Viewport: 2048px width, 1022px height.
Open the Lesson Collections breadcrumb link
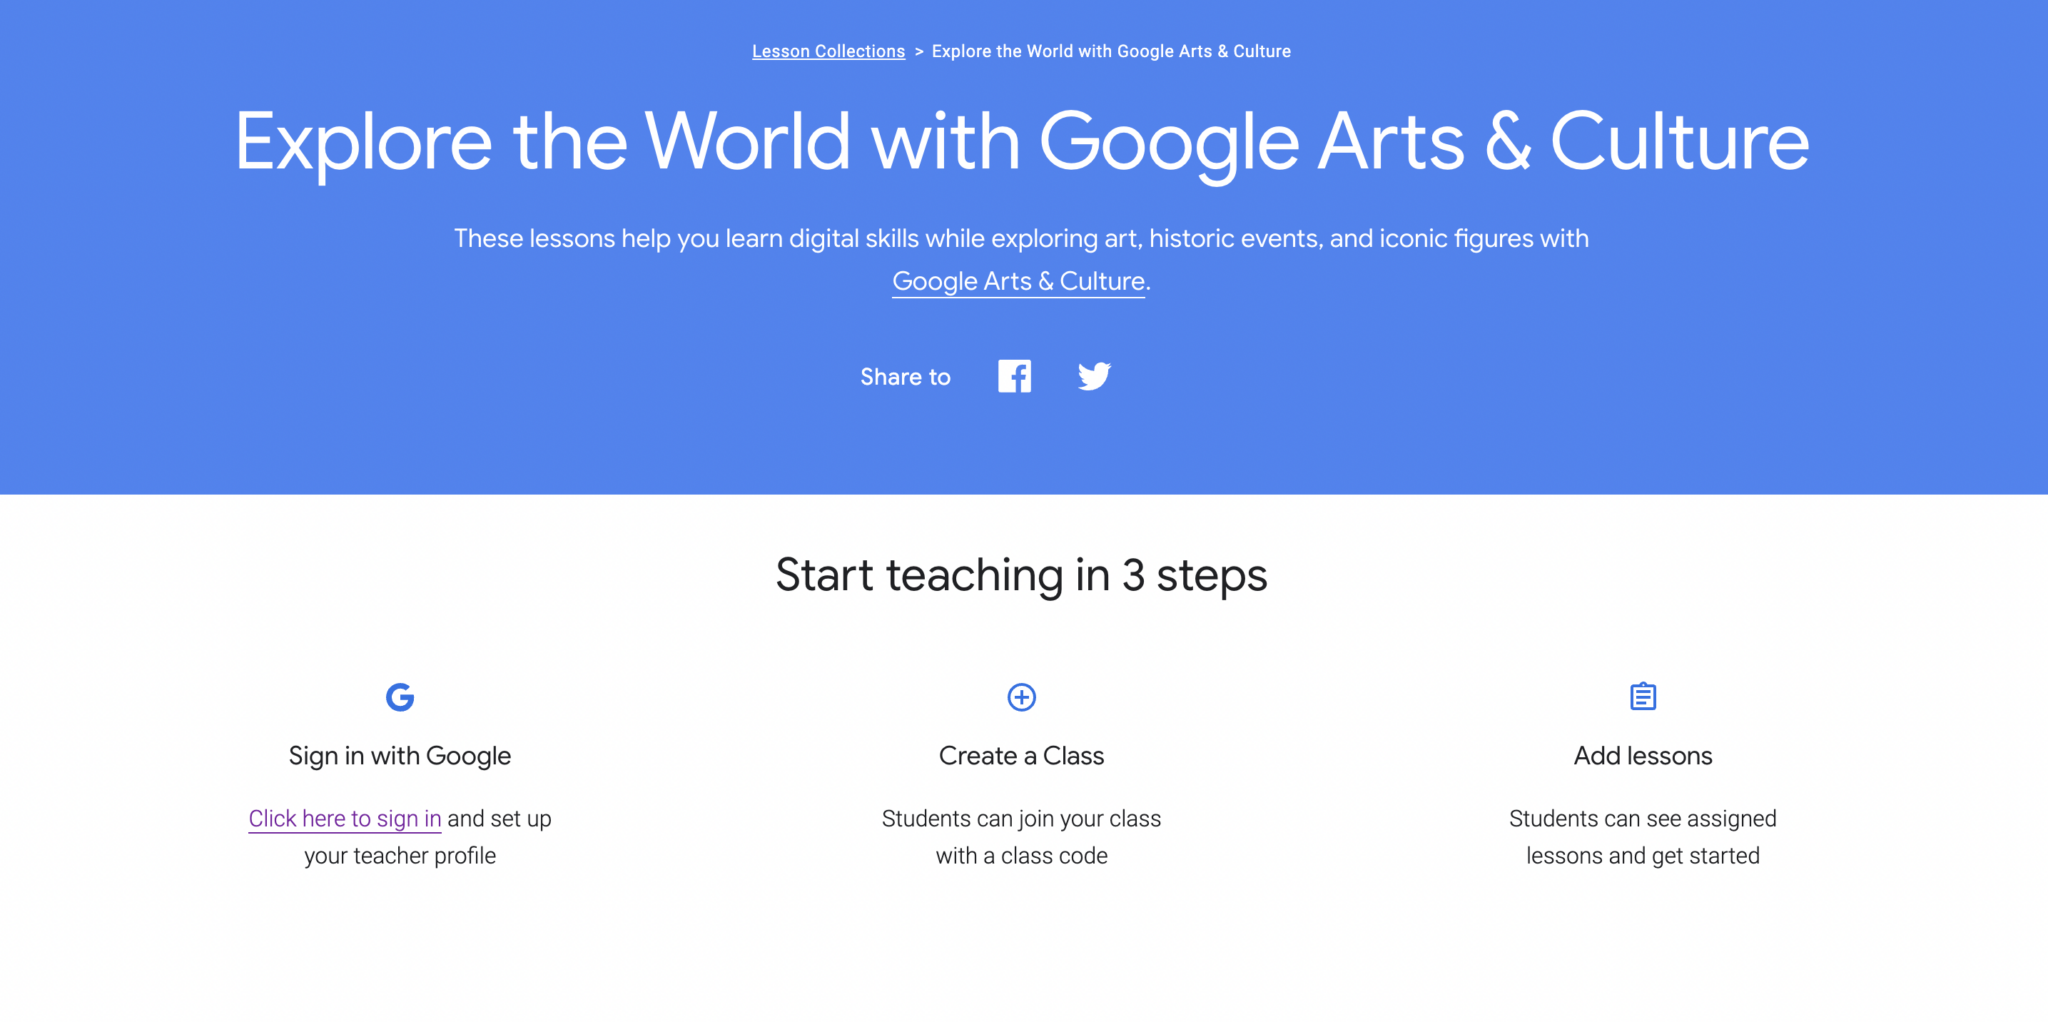point(828,51)
